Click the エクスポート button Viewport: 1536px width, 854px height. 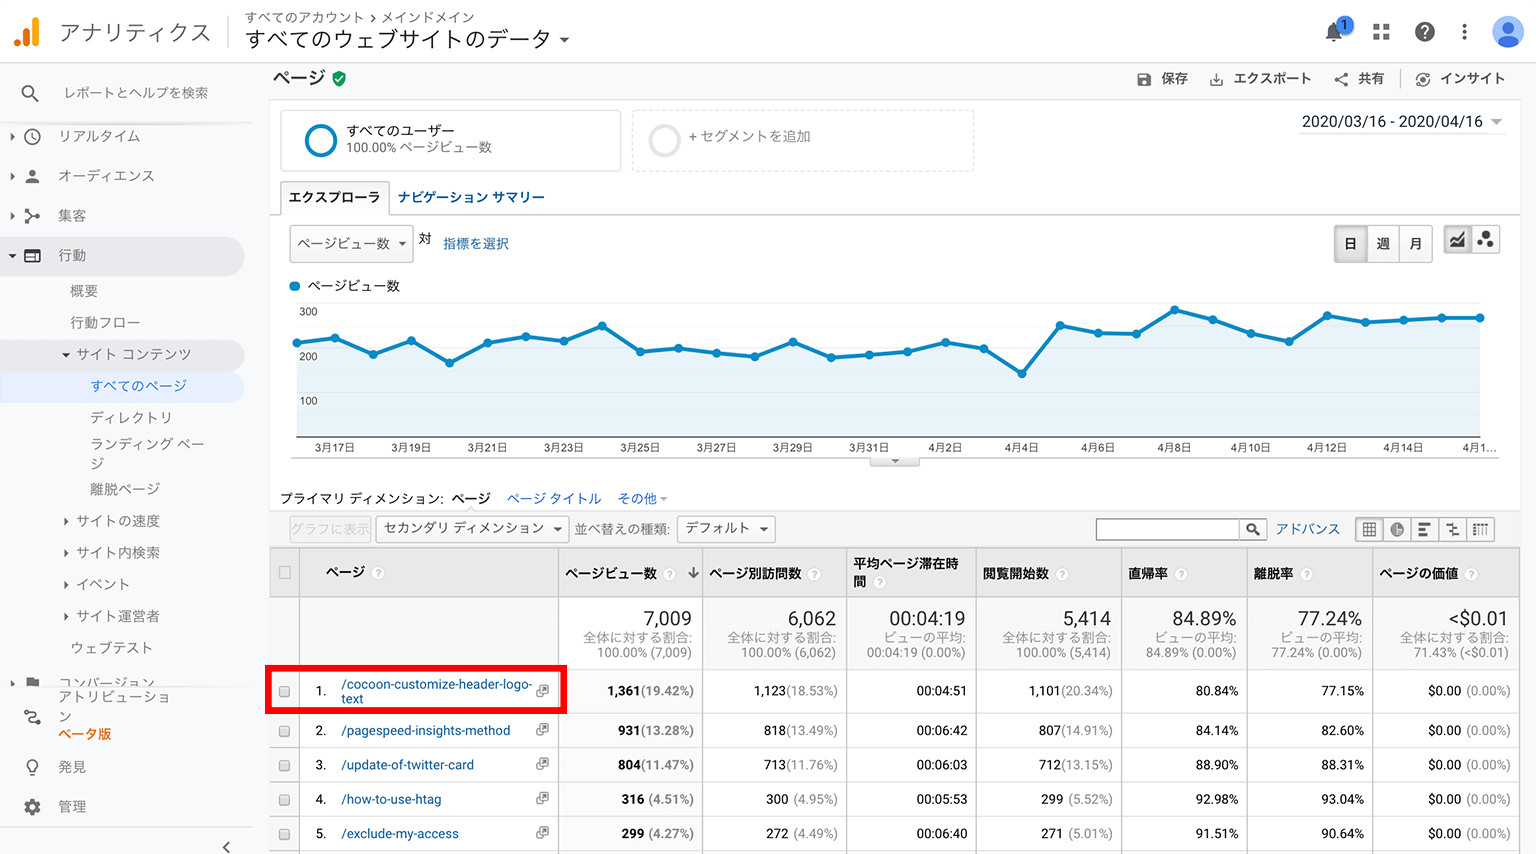tap(1260, 79)
